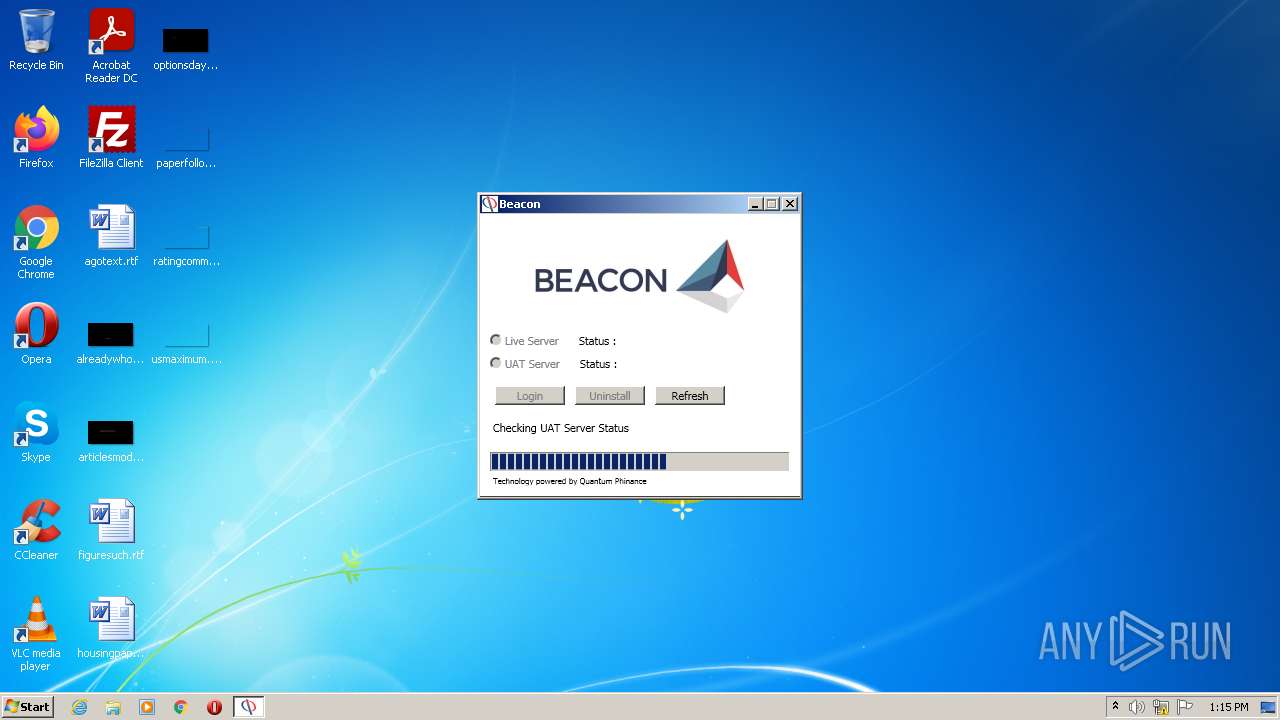Image resolution: width=1280 pixels, height=720 pixels.
Task: Minimize the Beacon window
Action: [x=756, y=204]
